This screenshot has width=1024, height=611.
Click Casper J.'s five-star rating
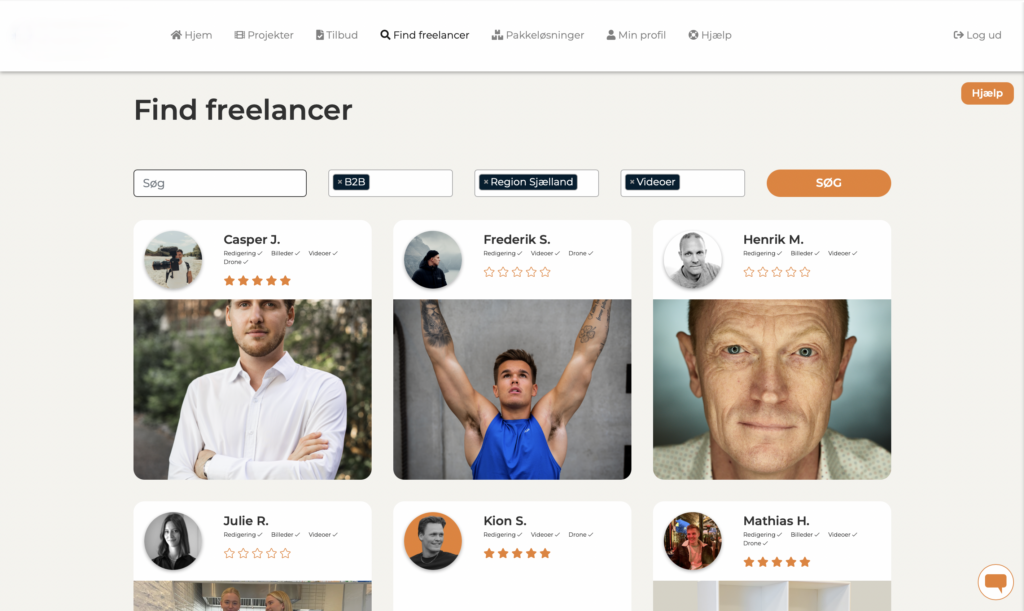pos(257,281)
